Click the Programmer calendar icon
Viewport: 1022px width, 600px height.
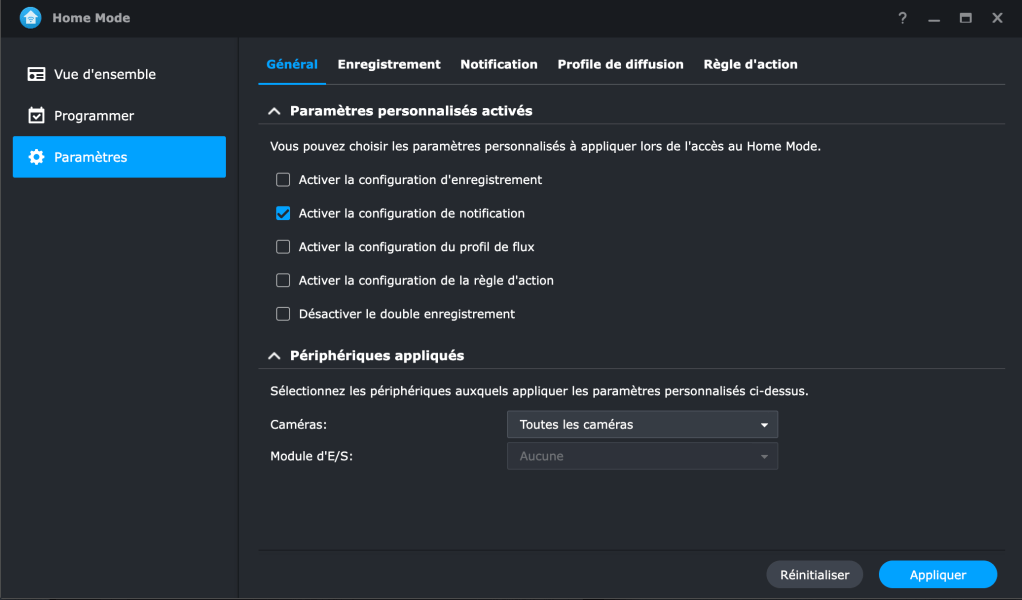tap(36, 116)
